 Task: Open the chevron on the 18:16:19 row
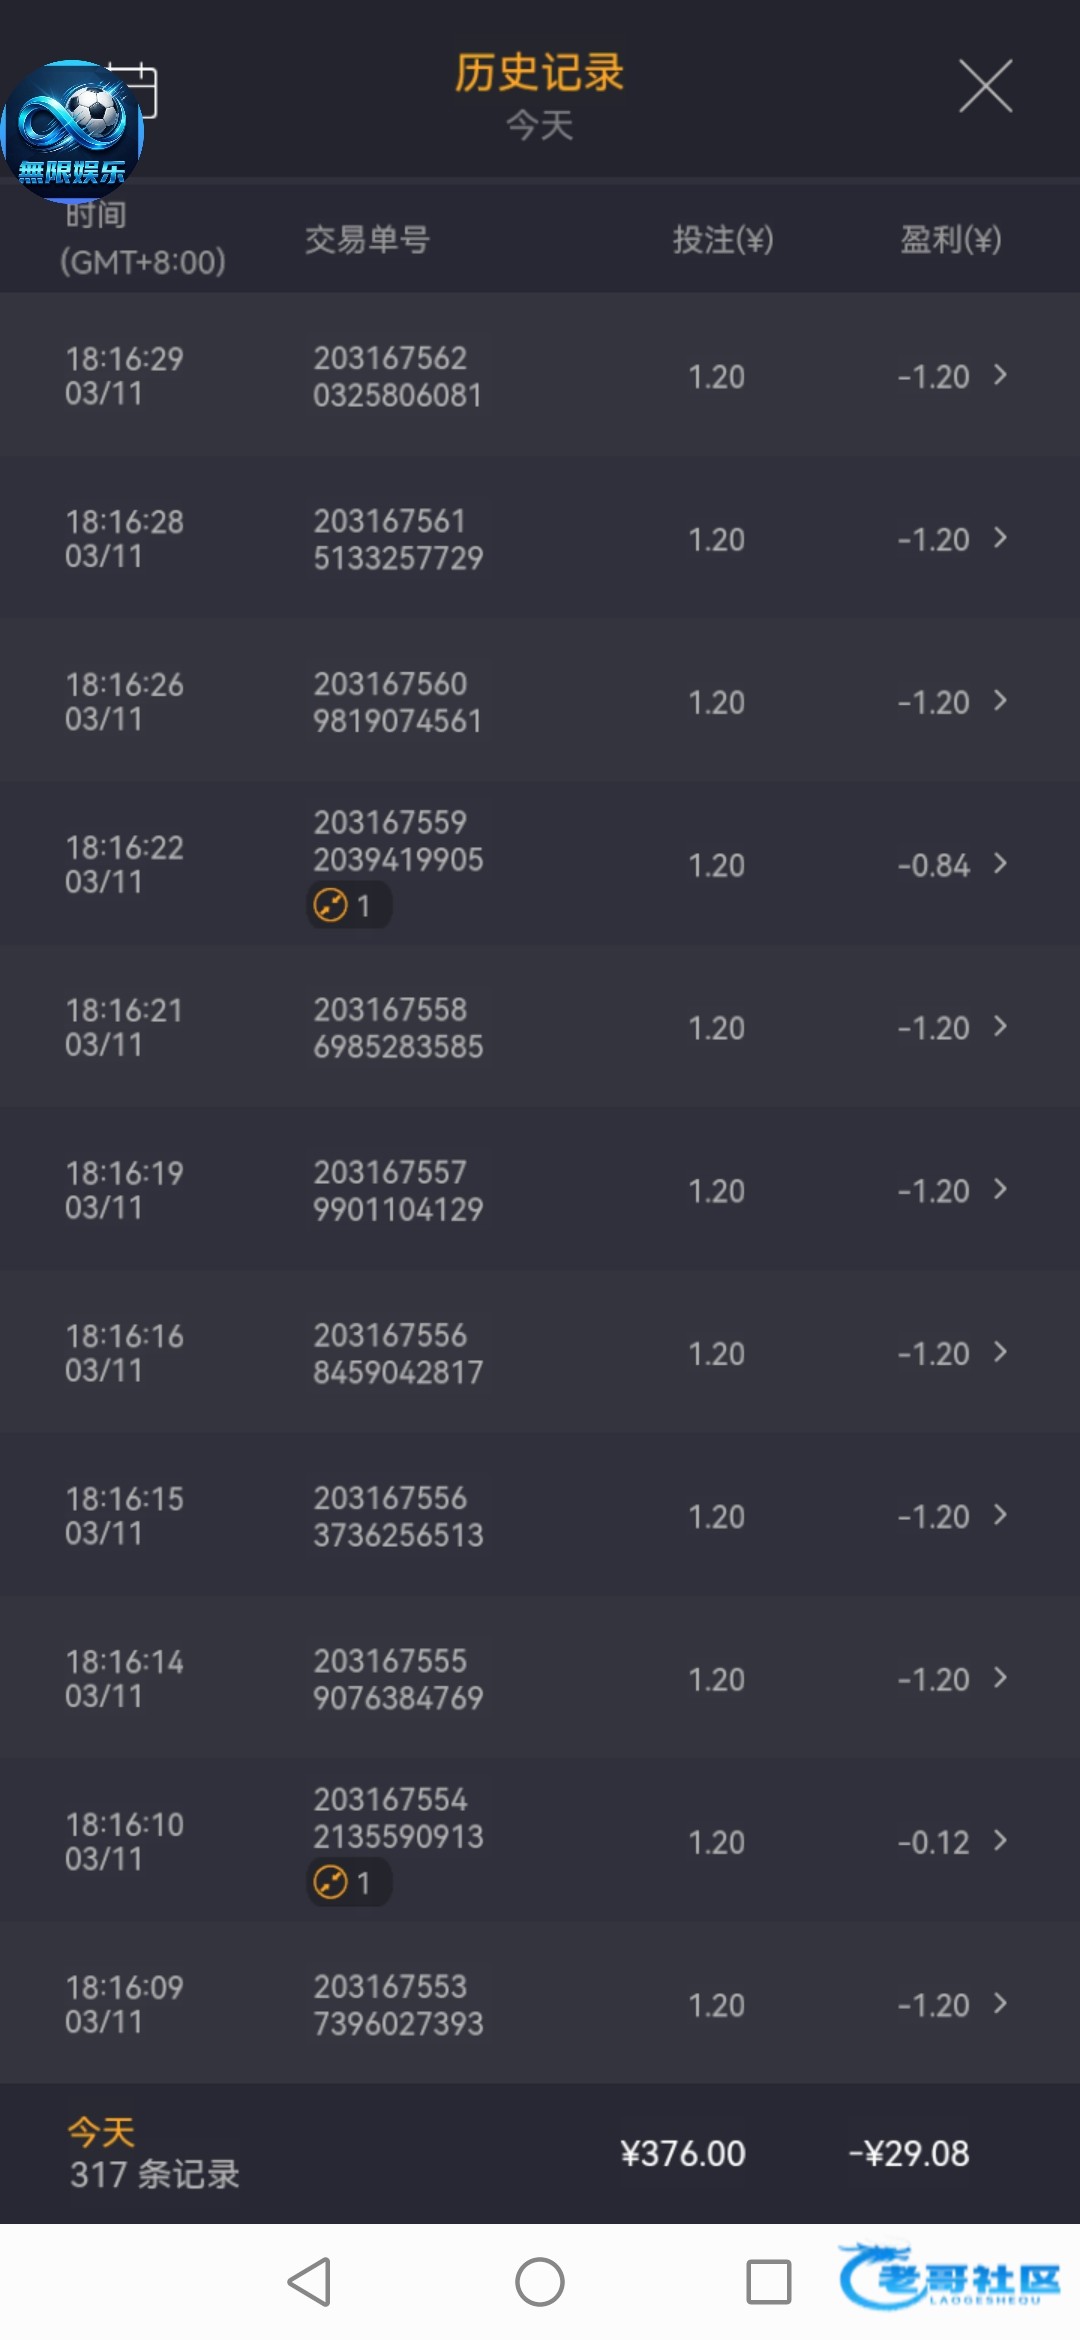999,1189
